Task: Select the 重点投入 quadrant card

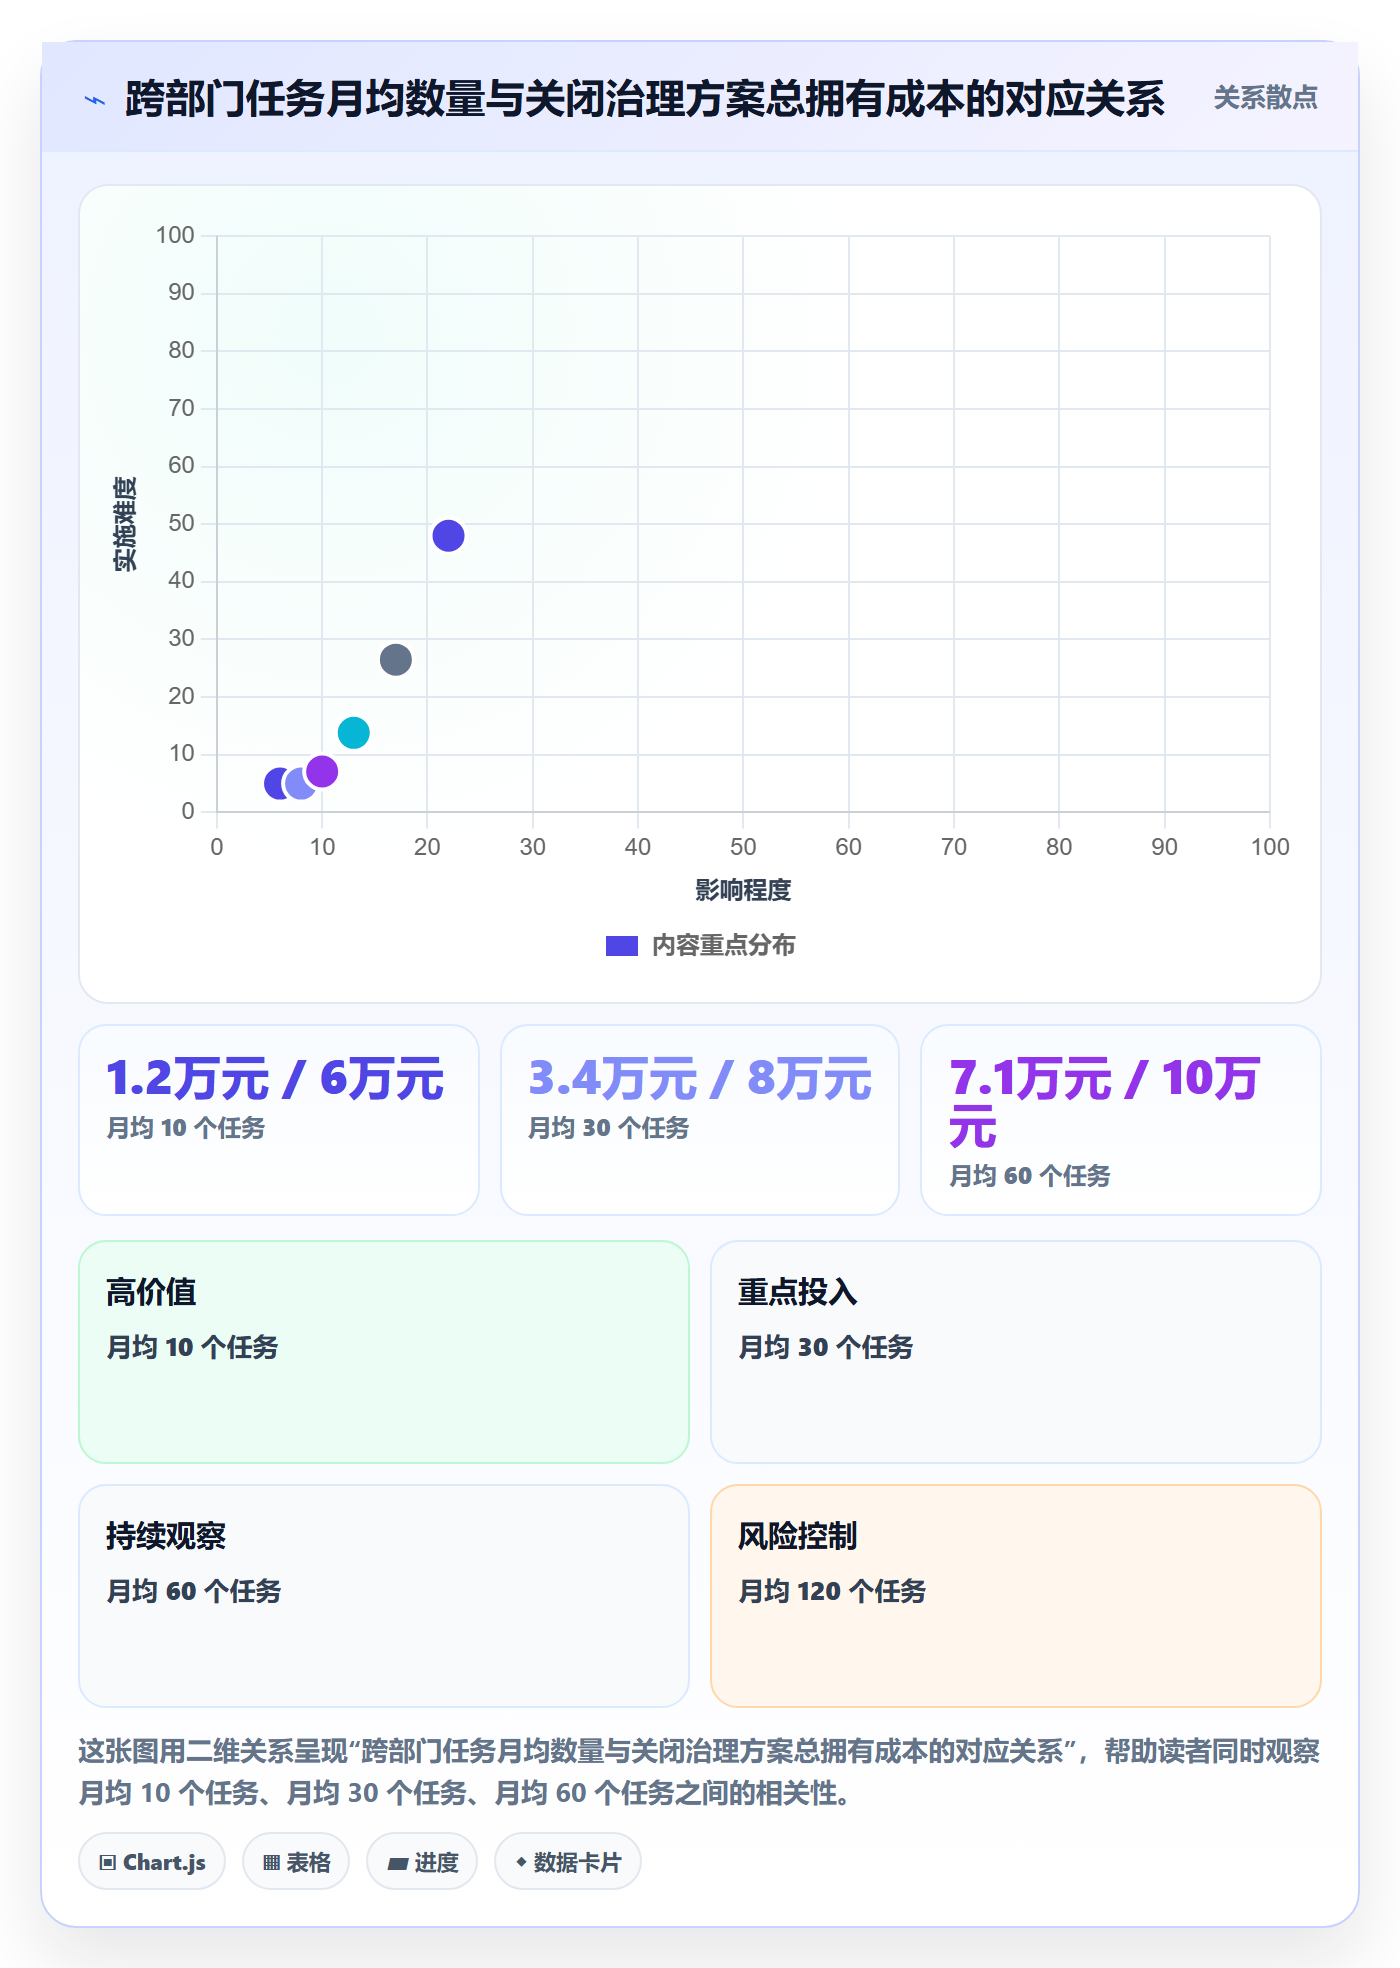Action: tap(1016, 1352)
